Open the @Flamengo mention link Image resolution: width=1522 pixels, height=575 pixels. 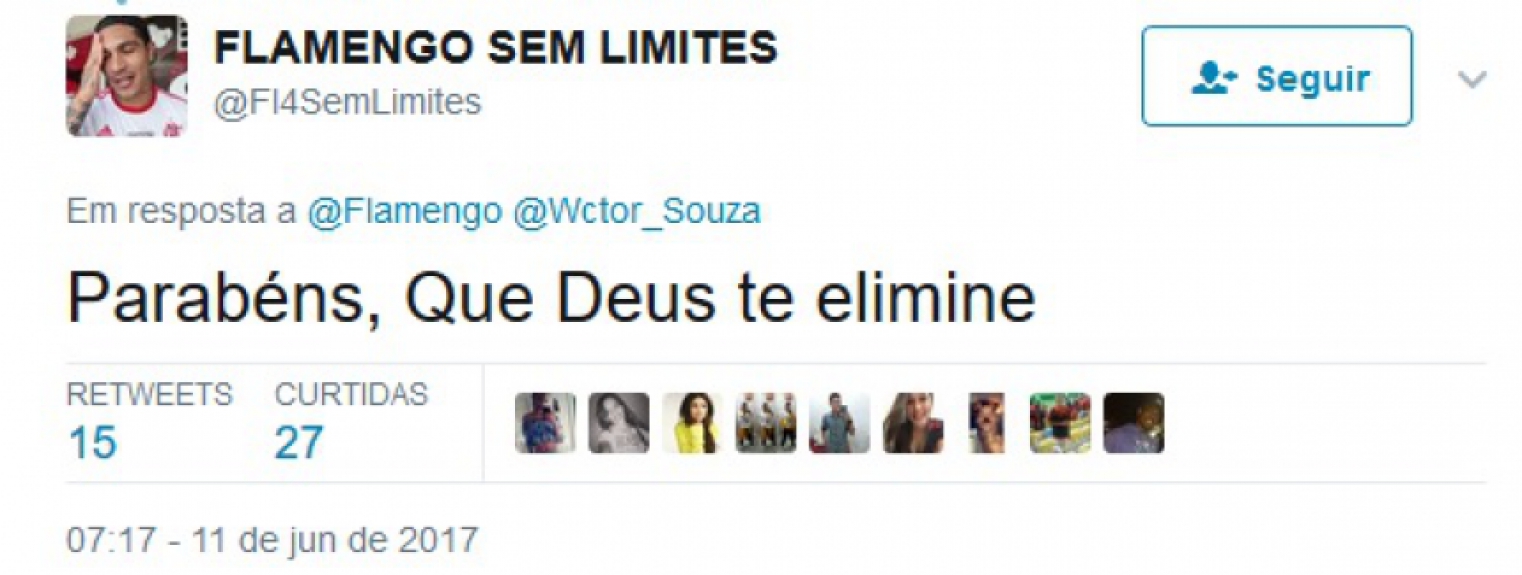click(x=405, y=211)
